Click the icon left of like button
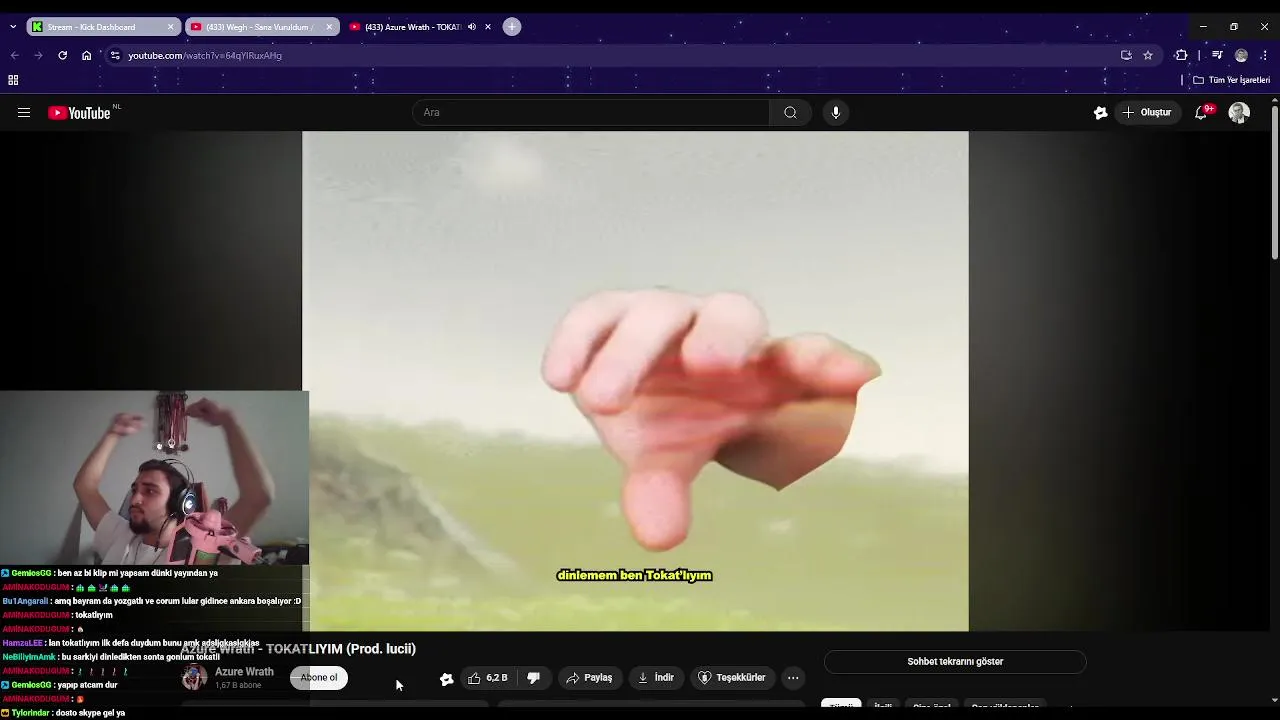 pos(447,679)
